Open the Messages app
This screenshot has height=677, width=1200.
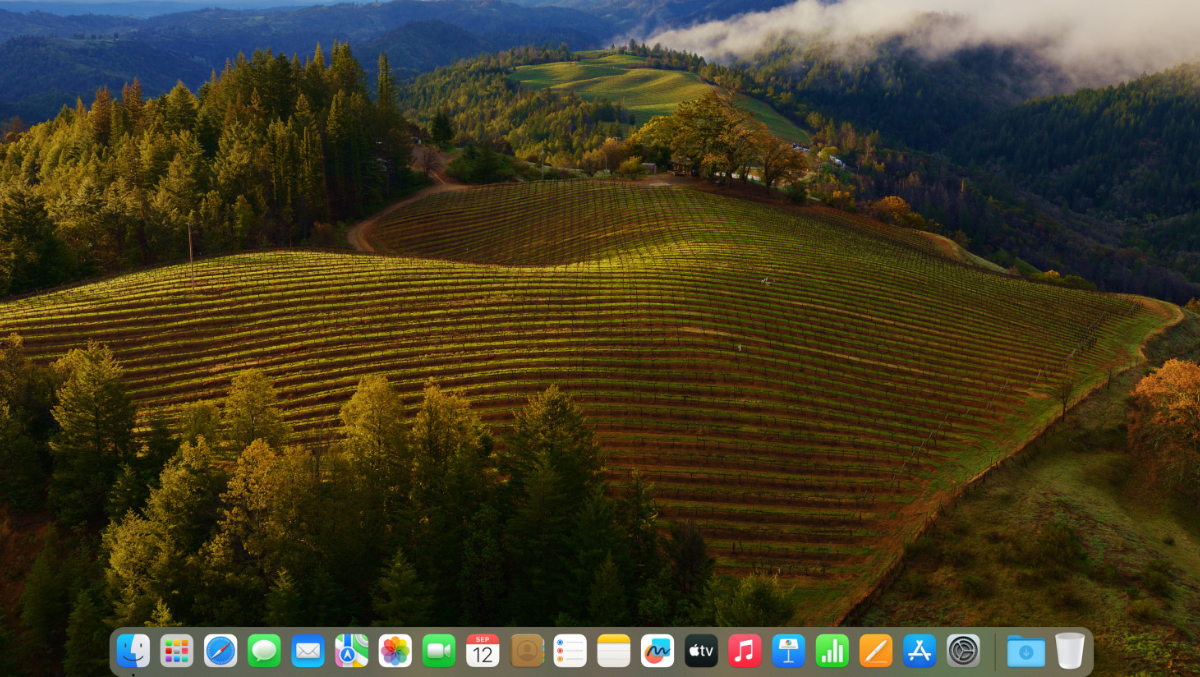click(x=264, y=651)
